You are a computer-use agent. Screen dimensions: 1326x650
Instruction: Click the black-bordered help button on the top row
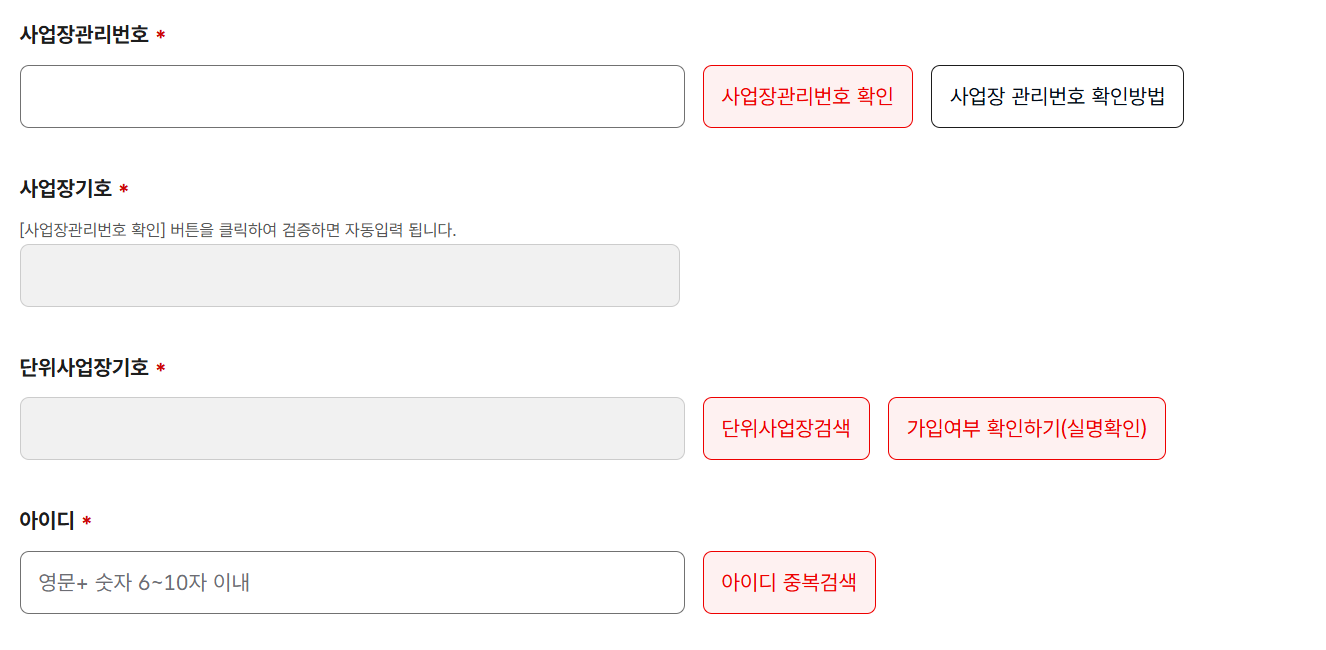point(1056,96)
